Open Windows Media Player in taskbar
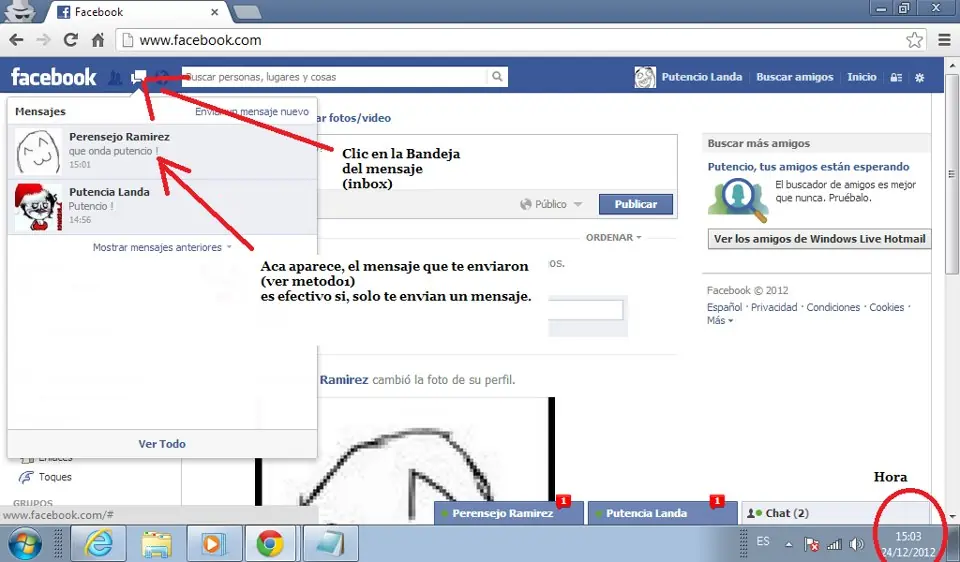 click(x=212, y=544)
